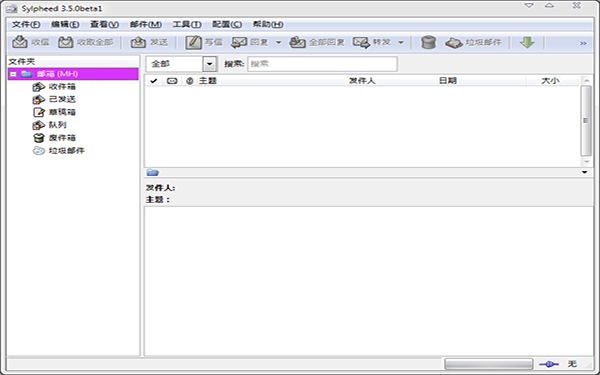Open the 查看(V) menu
This screenshot has height=375, width=600.
tap(104, 24)
